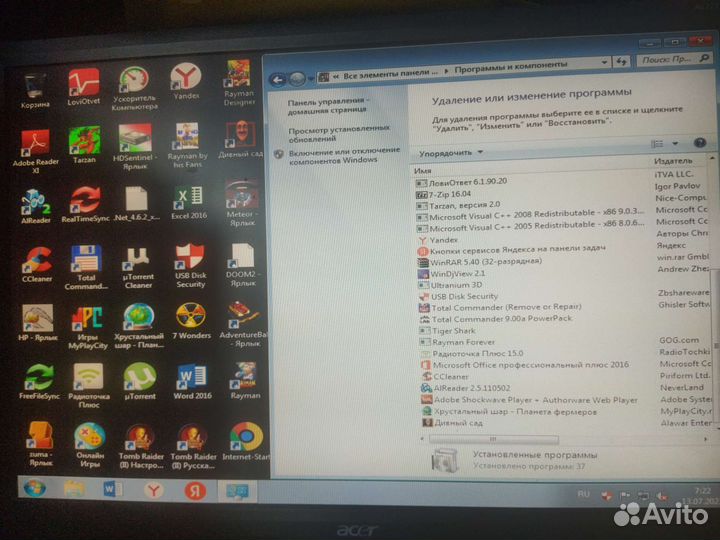
Task: Go to Панель управления домашняя страница
Action: [330, 107]
